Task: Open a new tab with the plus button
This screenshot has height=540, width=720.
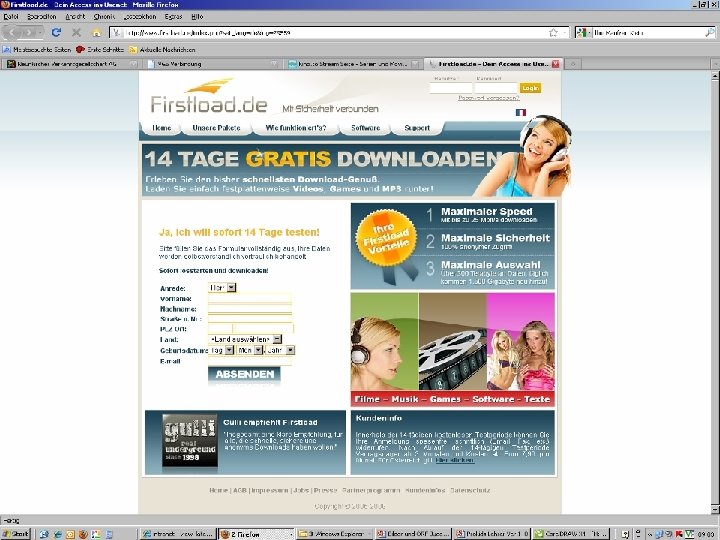Action: click(x=573, y=64)
